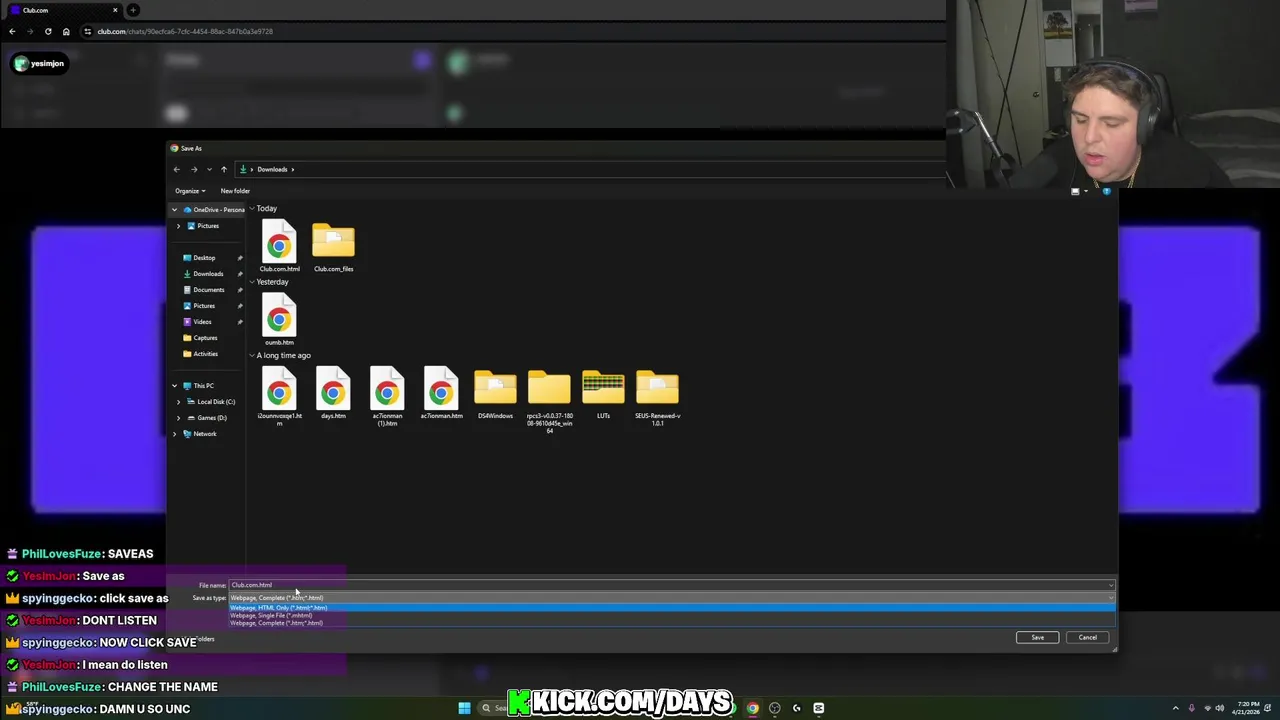This screenshot has width=1280, height=720.
Task: Select the DS4Windows folder
Action: 495,393
